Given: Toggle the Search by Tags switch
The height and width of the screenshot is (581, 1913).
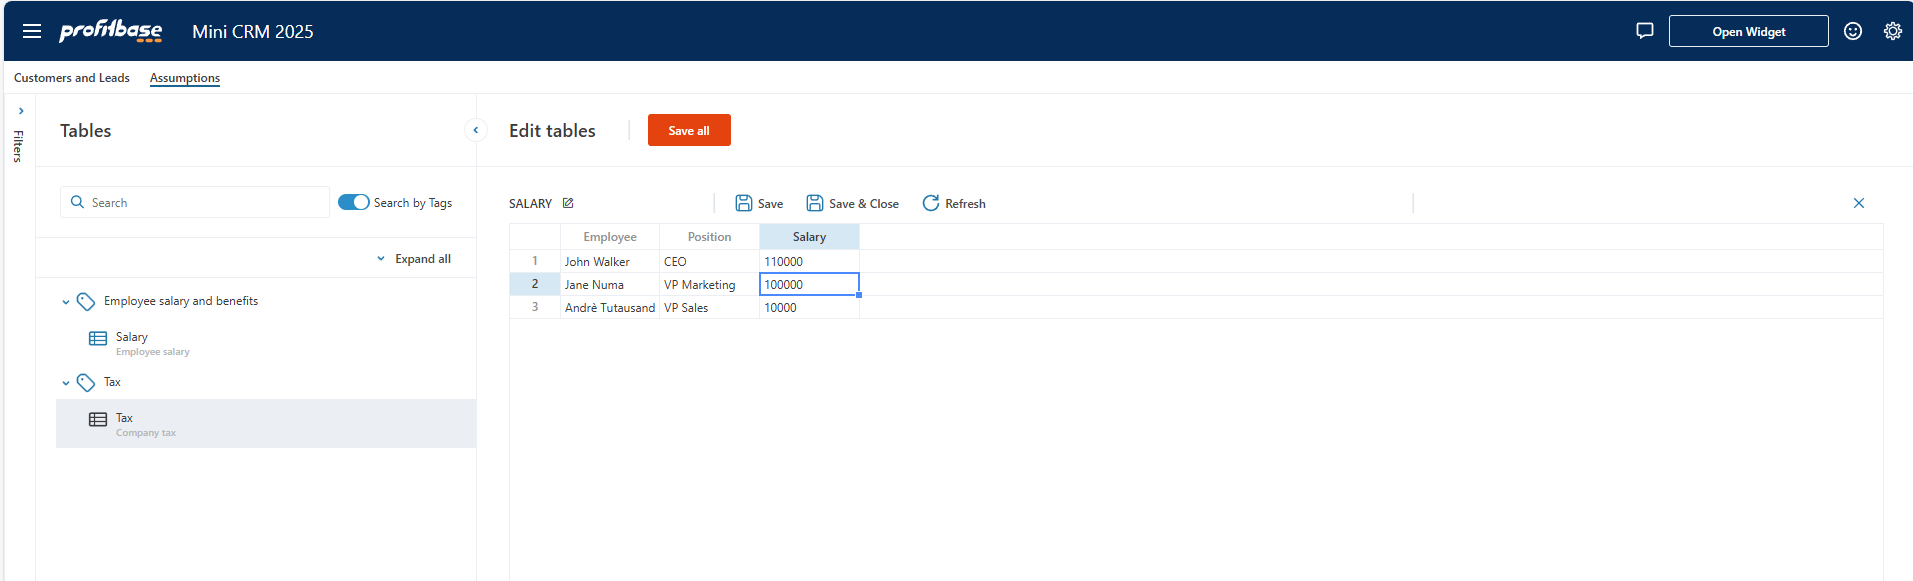Looking at the screenshot, I should [354, 202].
